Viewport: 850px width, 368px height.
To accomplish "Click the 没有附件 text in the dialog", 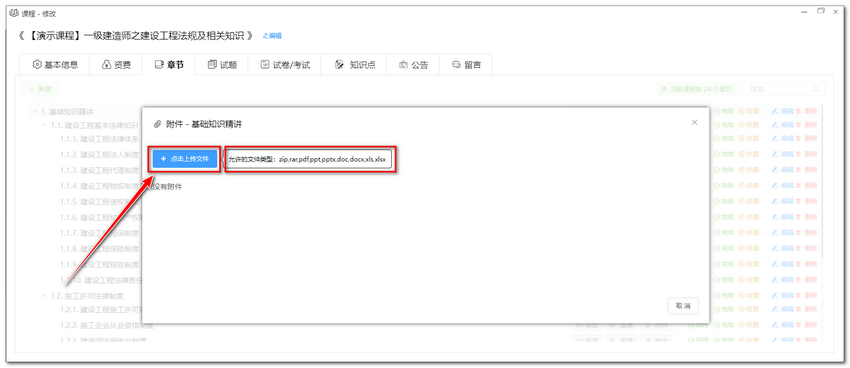I will (x=168, y=186).
